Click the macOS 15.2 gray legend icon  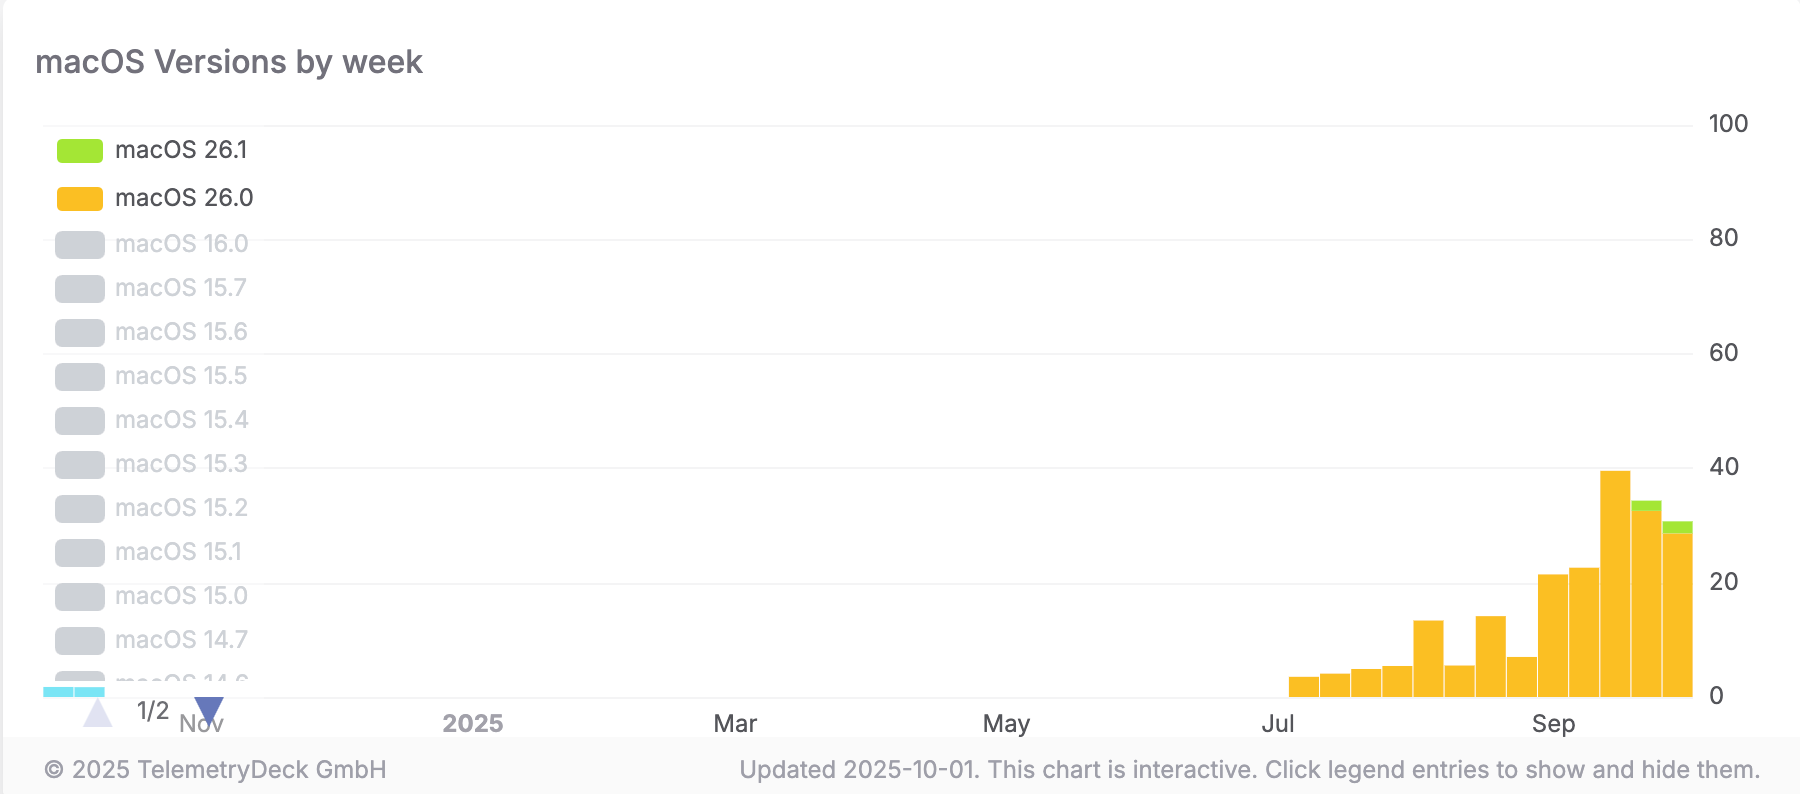pos(80,509)
